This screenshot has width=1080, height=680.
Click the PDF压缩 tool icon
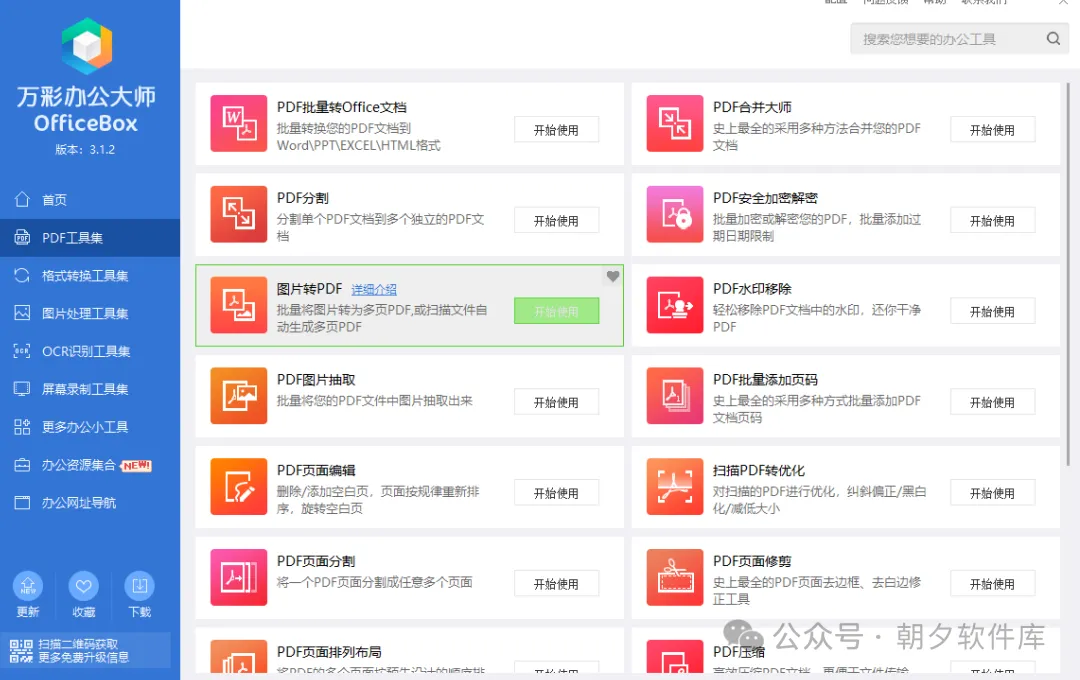point(674,657)
